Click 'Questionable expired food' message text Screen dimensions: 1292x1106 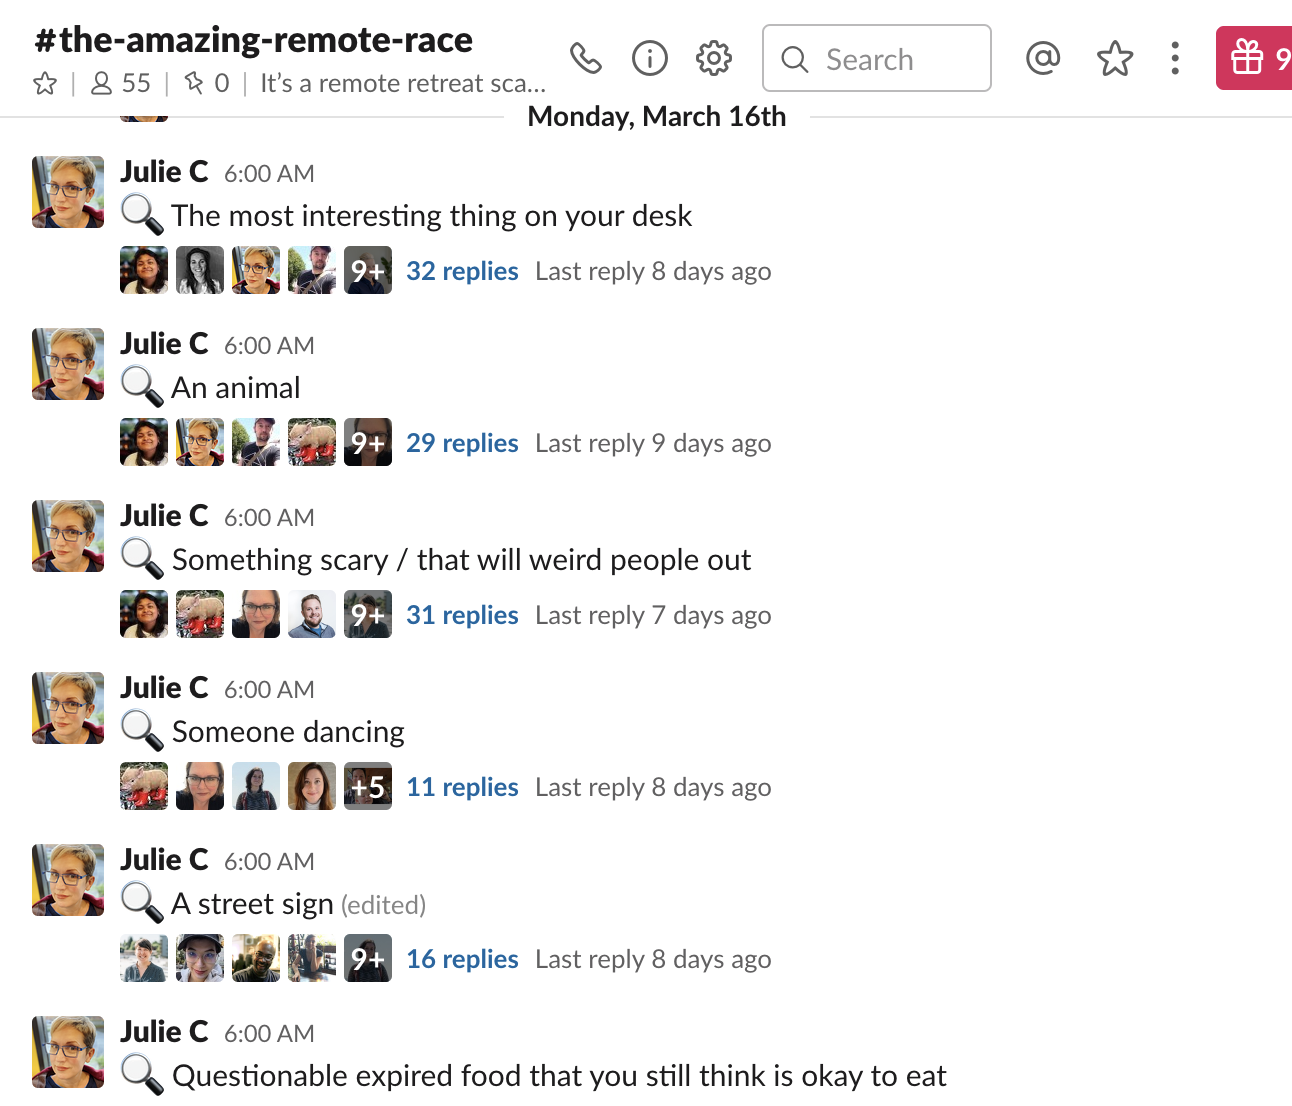(x=559, y=1076)
